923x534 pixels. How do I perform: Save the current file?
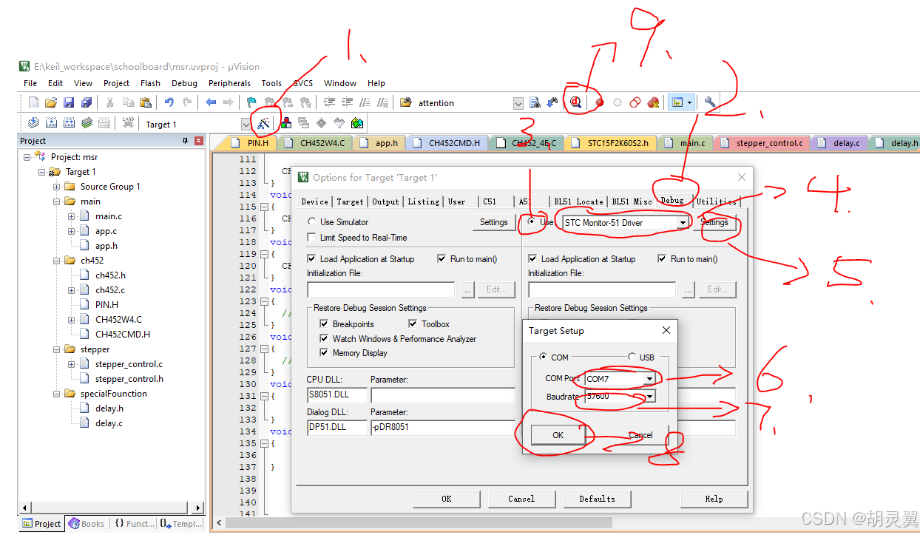[x=69, y=102]
